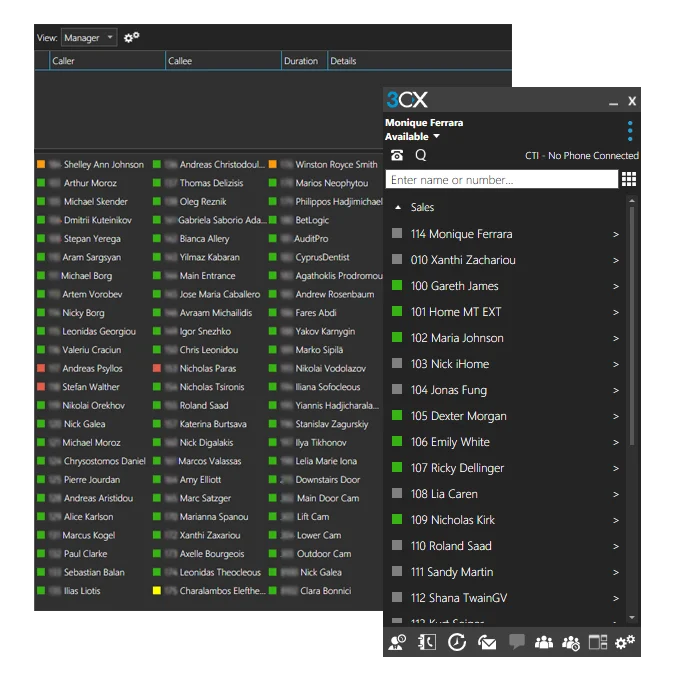Image resolution: width=679 pixels, height=677 pixels.
Task: Open the Chat speech bubble icon
Action: (517, 643)
